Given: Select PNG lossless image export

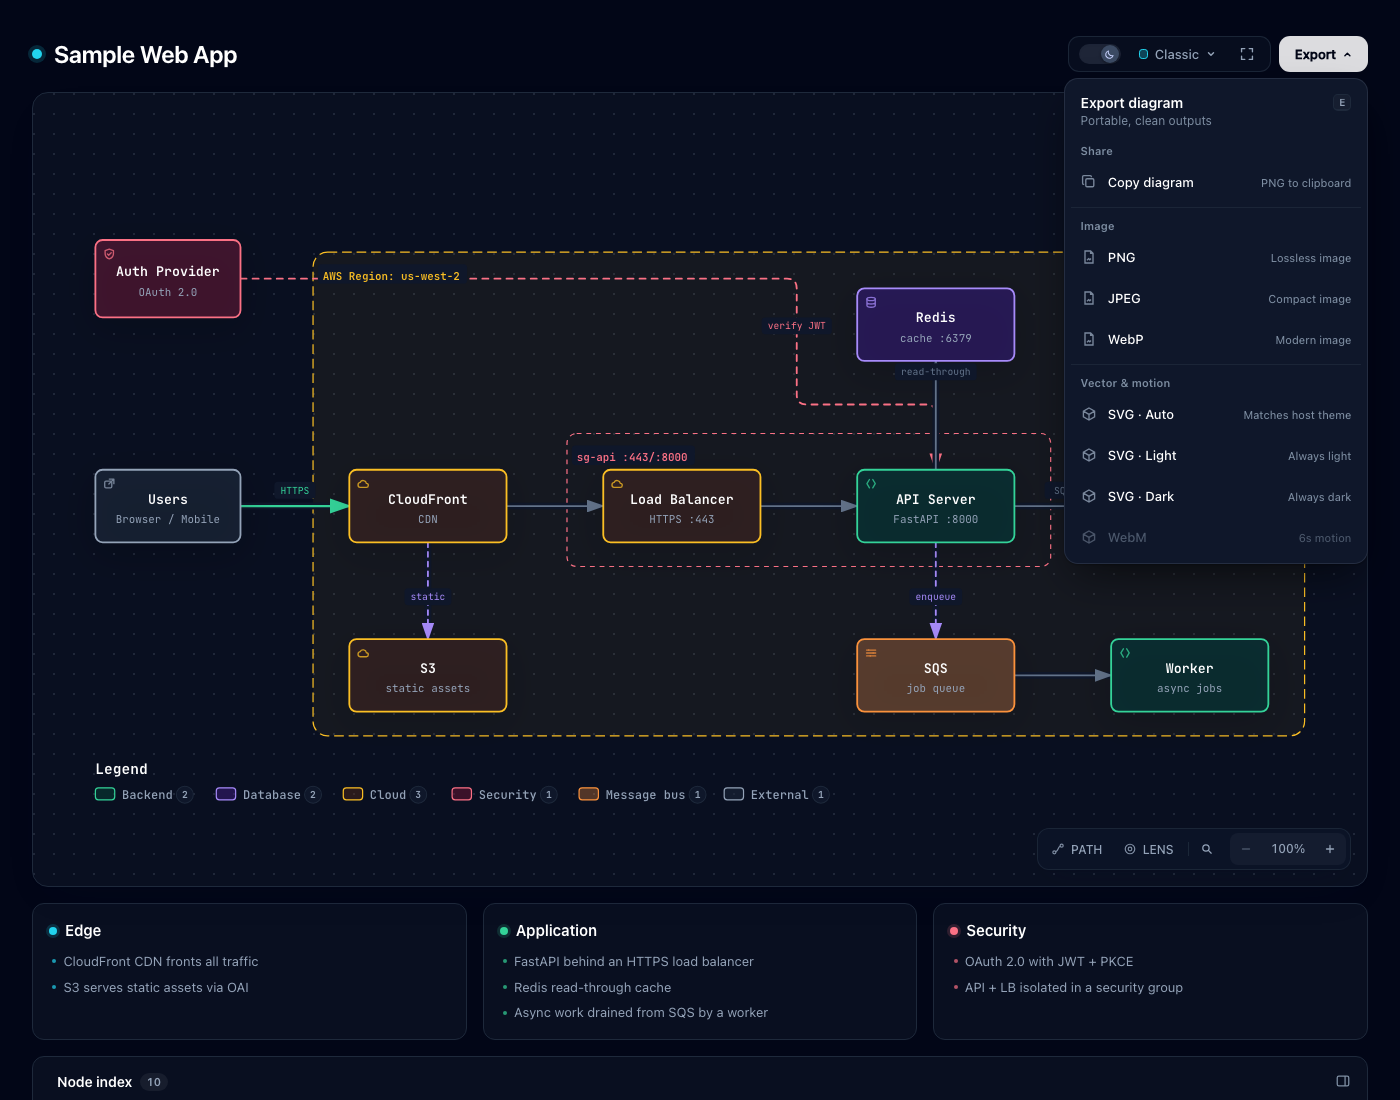Looking at the screenshot, I should [x=1216, y=258].
